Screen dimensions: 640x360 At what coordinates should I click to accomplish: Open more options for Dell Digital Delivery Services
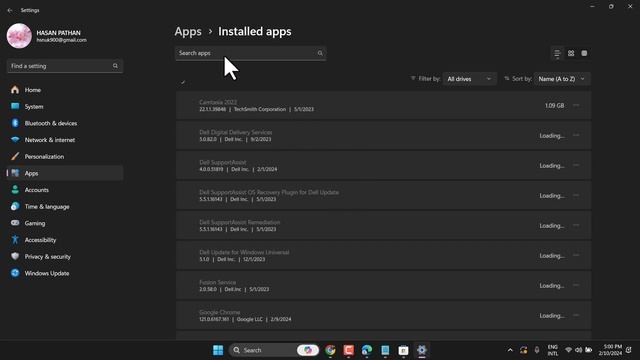[576, 136]
